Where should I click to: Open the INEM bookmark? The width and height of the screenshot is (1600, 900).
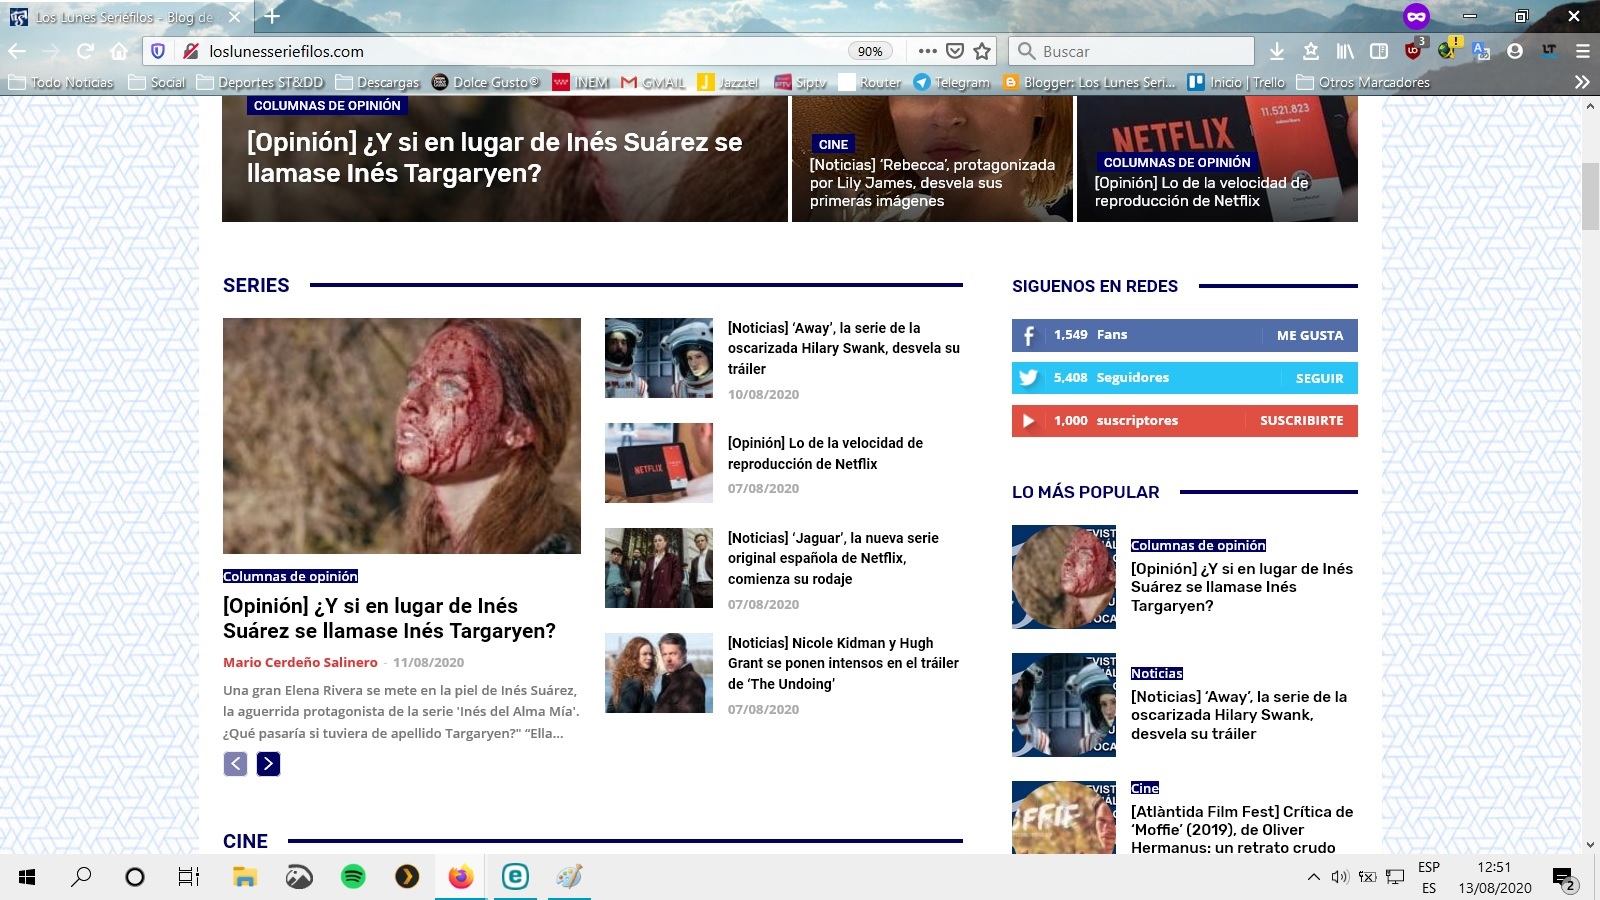tap(581, 82)
